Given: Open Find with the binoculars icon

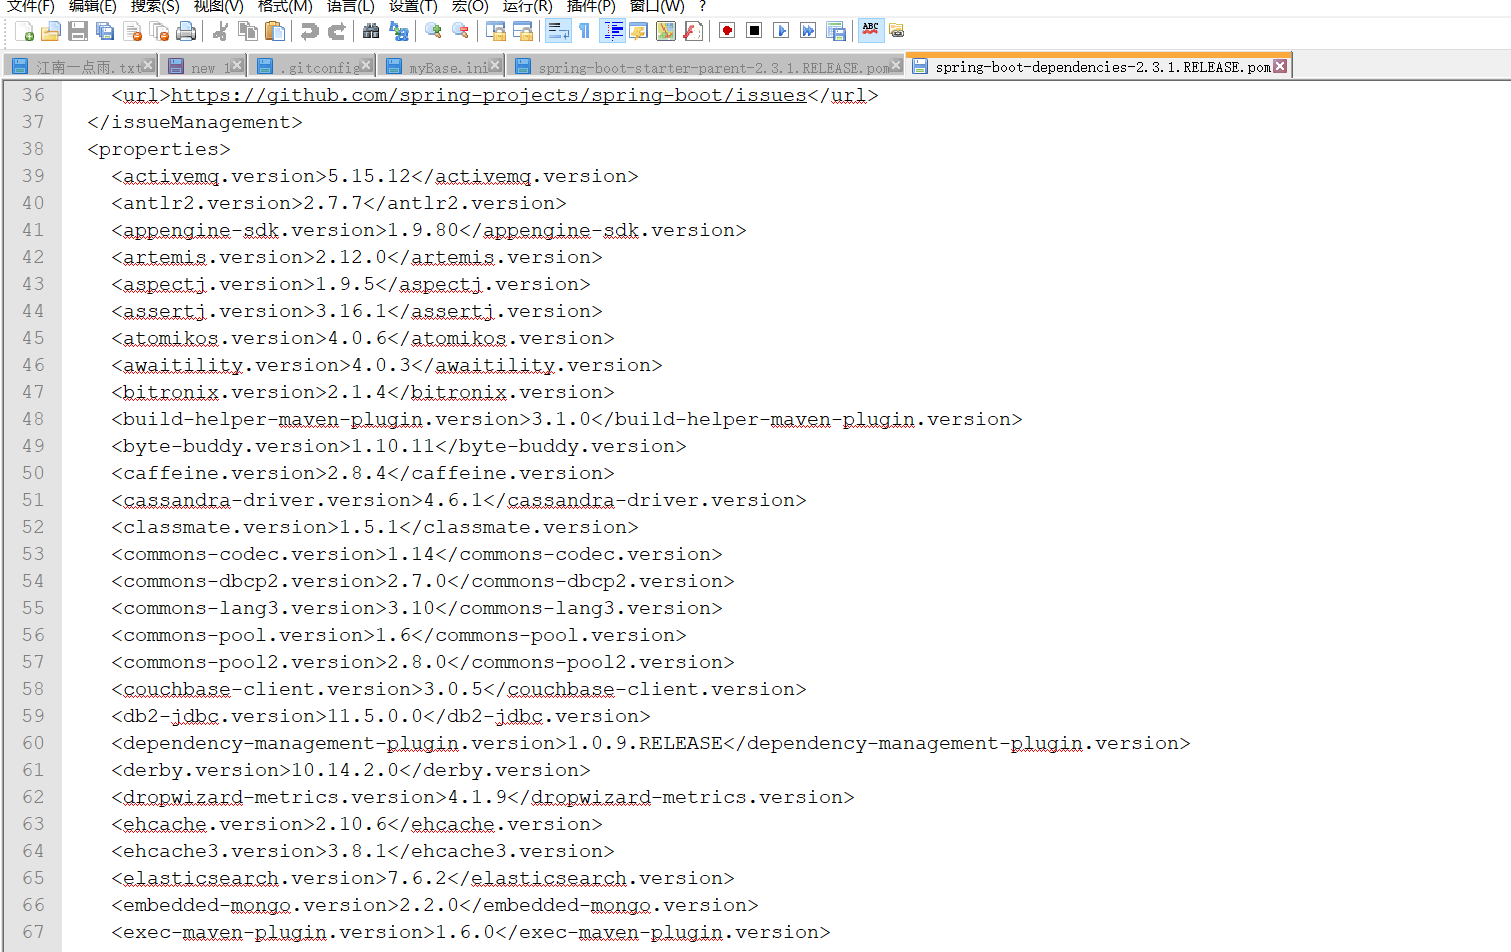Looking at the screenshot, I should tap(371, 31).
